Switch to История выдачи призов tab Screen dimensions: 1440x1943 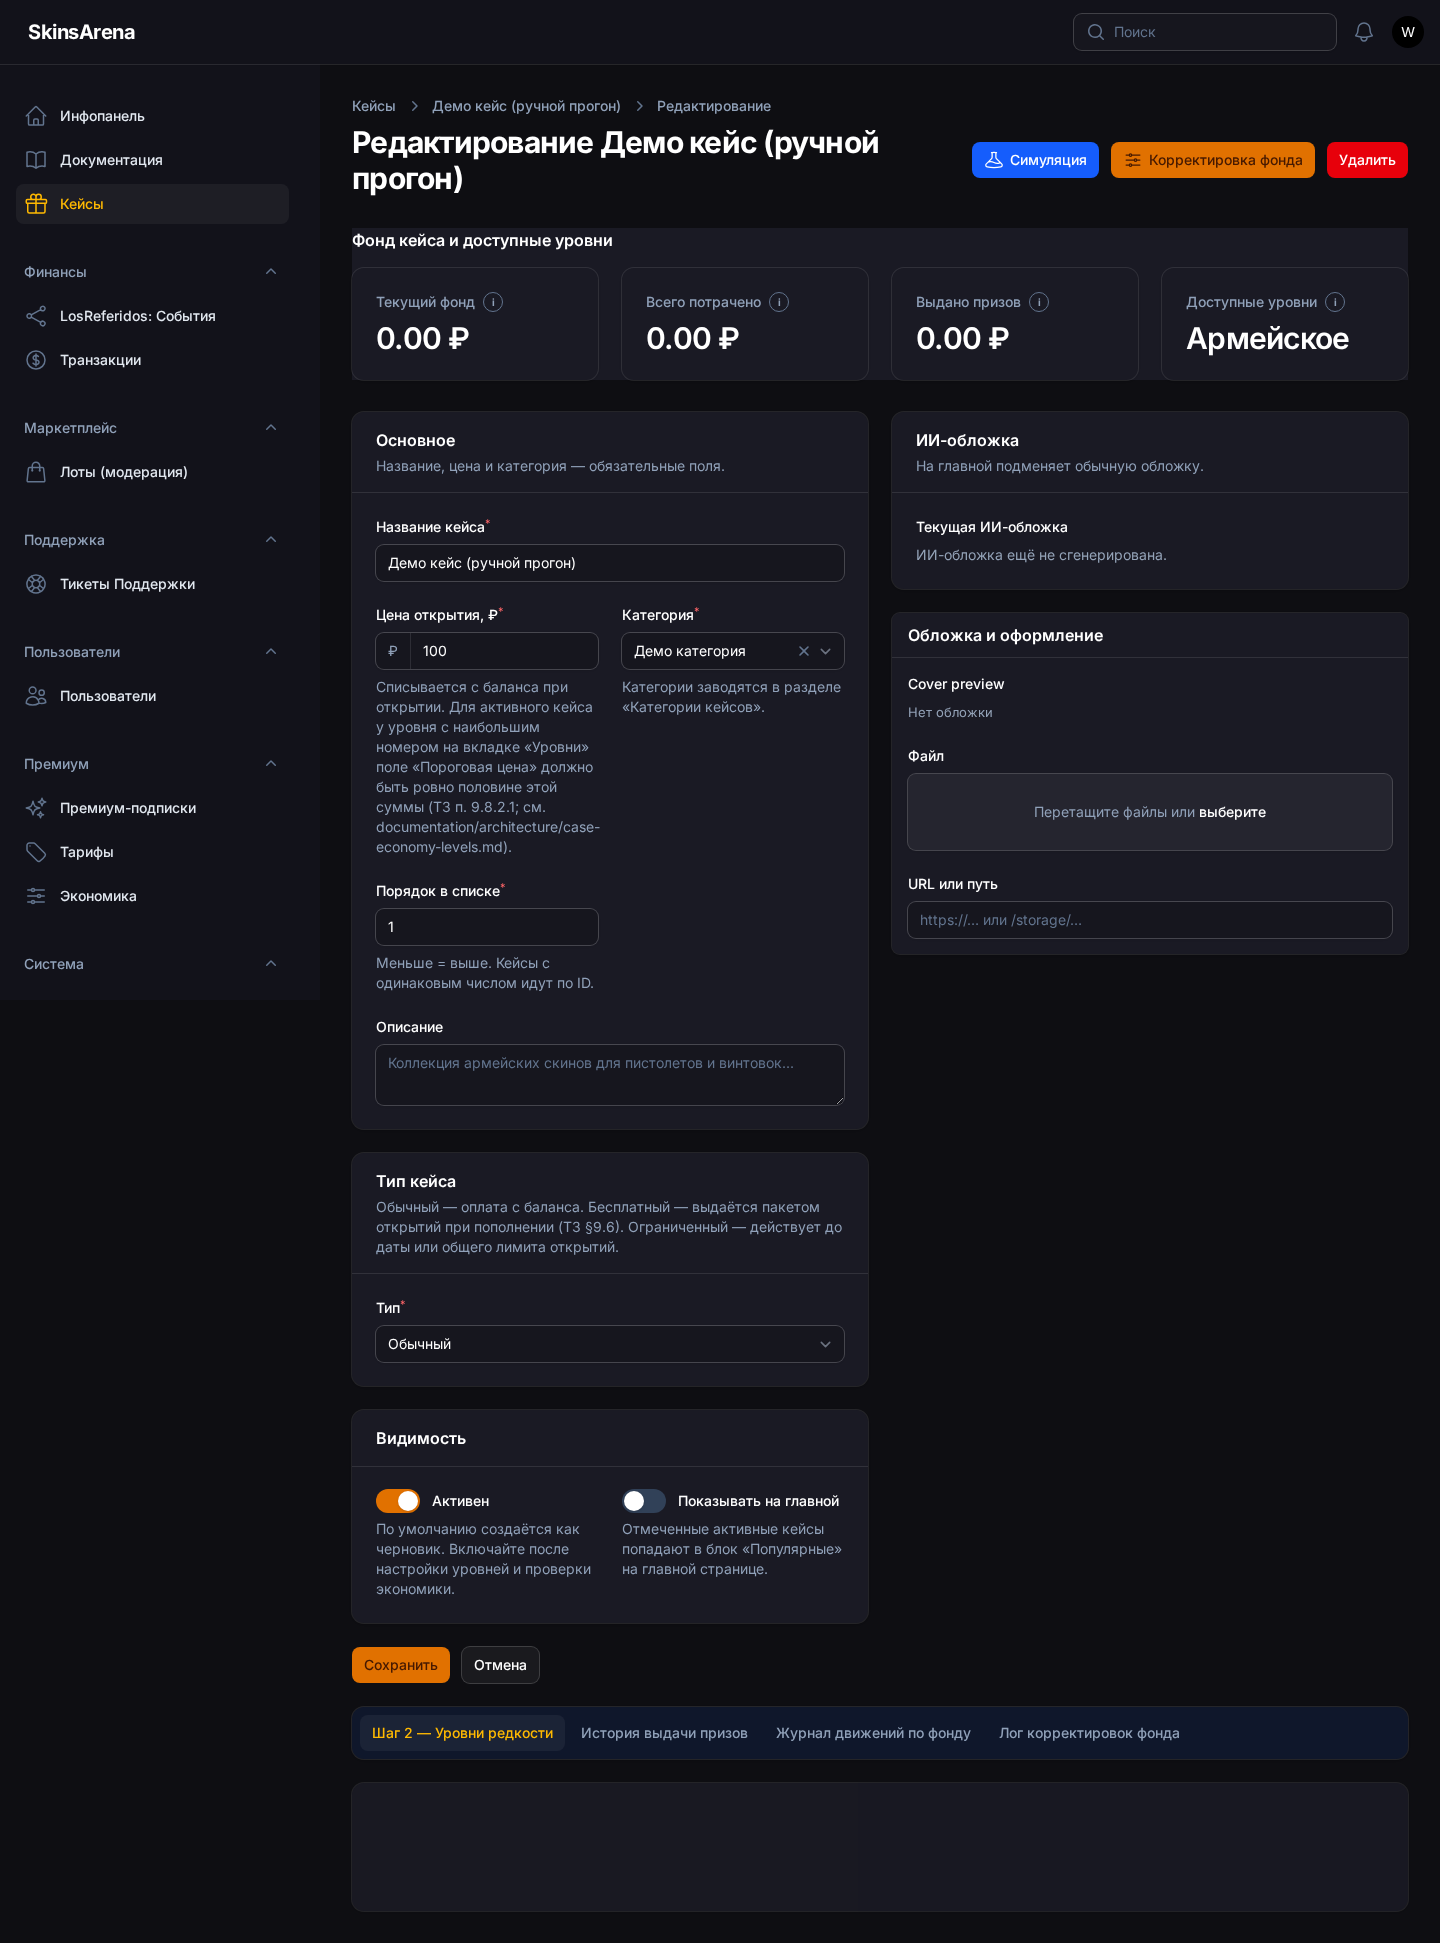pyautogui.click(x=664, y=1733)
